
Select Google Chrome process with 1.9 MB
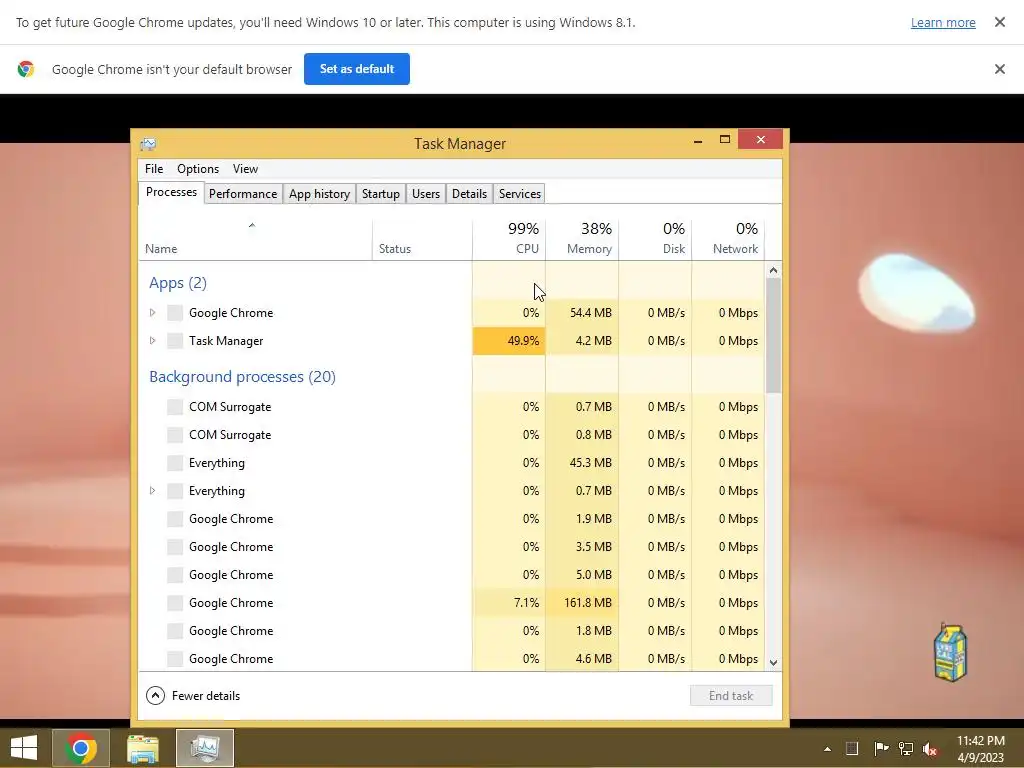point(451,519)
